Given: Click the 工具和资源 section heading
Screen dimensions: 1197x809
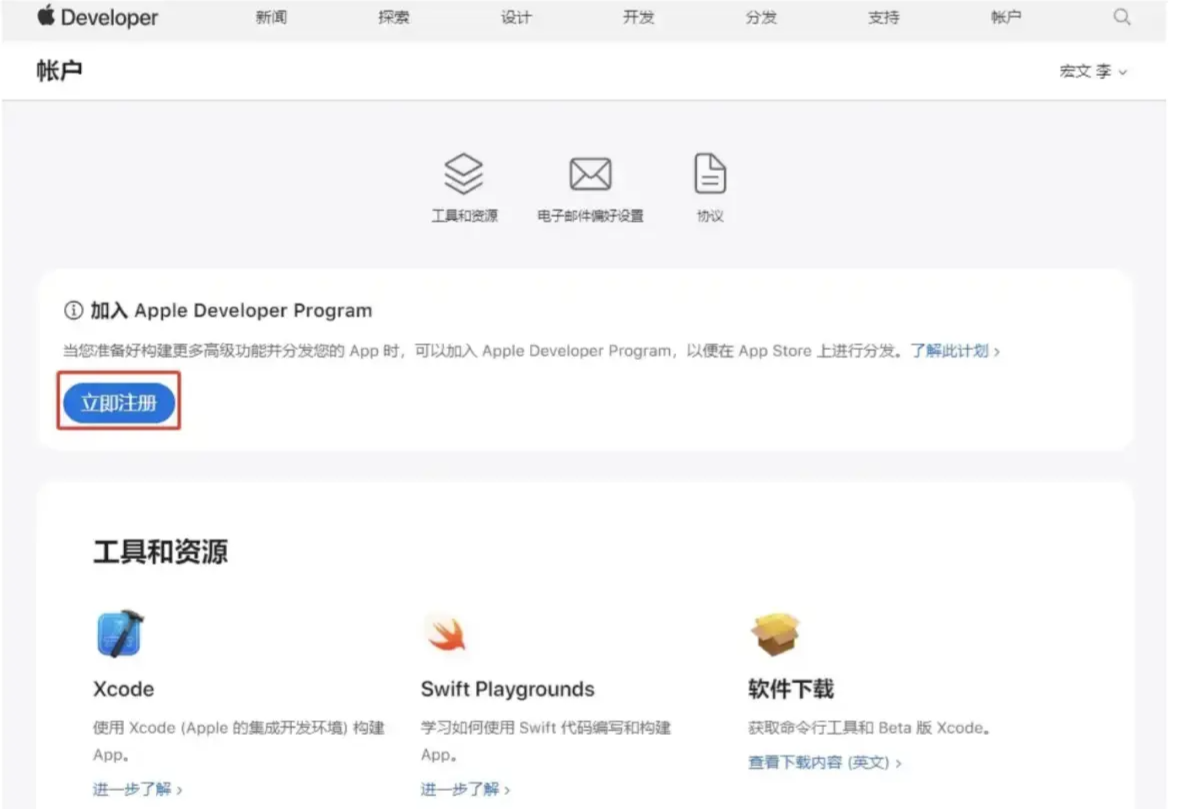Looking at the screenshot, I should pyautogui.click(x=160, y=552).
